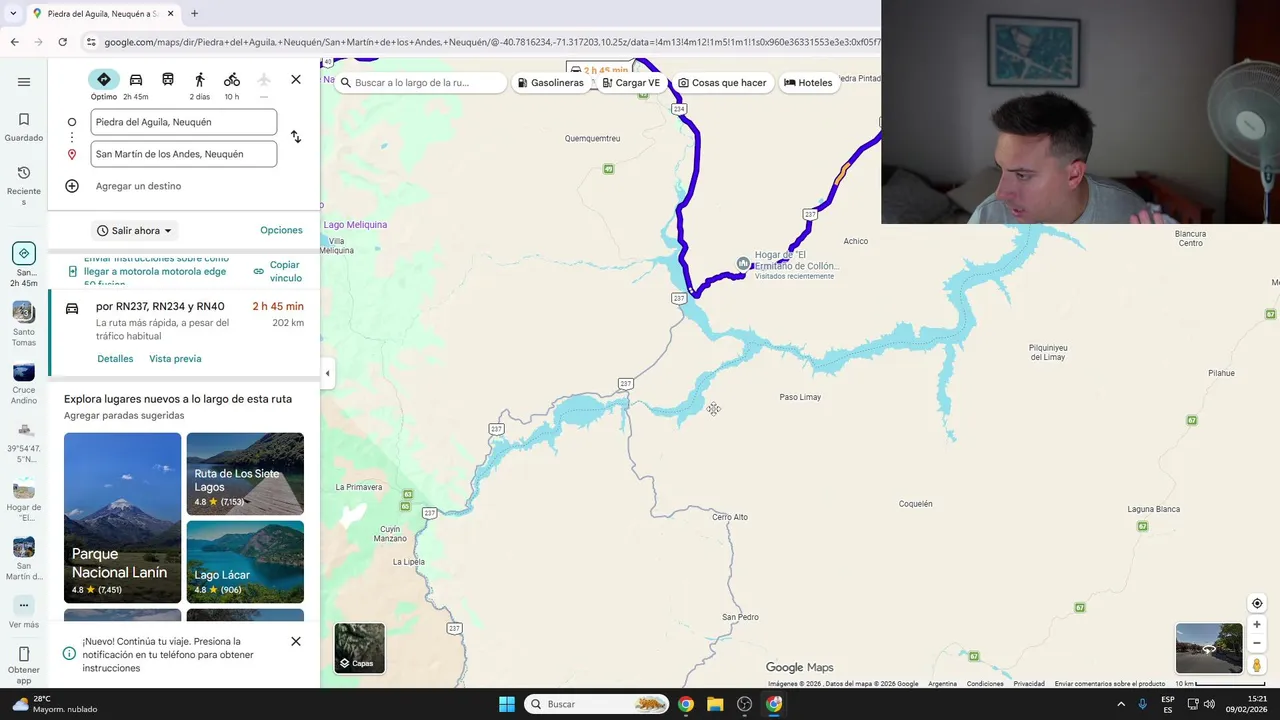Click Agregar un destino plus icon
1280x720 pixels.
72,186
